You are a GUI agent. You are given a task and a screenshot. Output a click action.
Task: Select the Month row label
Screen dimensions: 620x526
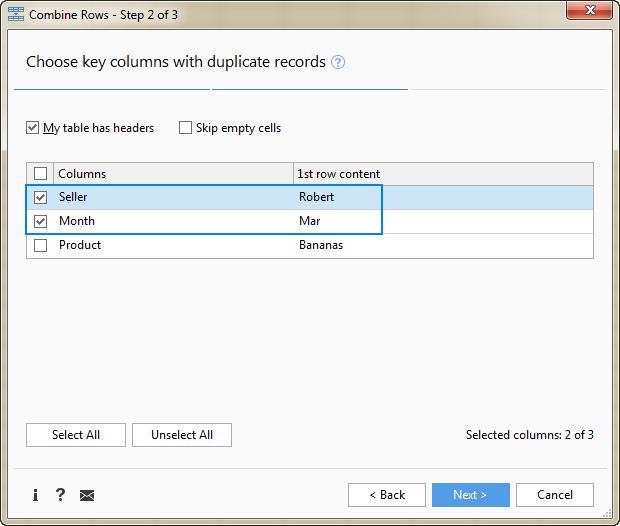pyautogui.click(x=77, y=221)
